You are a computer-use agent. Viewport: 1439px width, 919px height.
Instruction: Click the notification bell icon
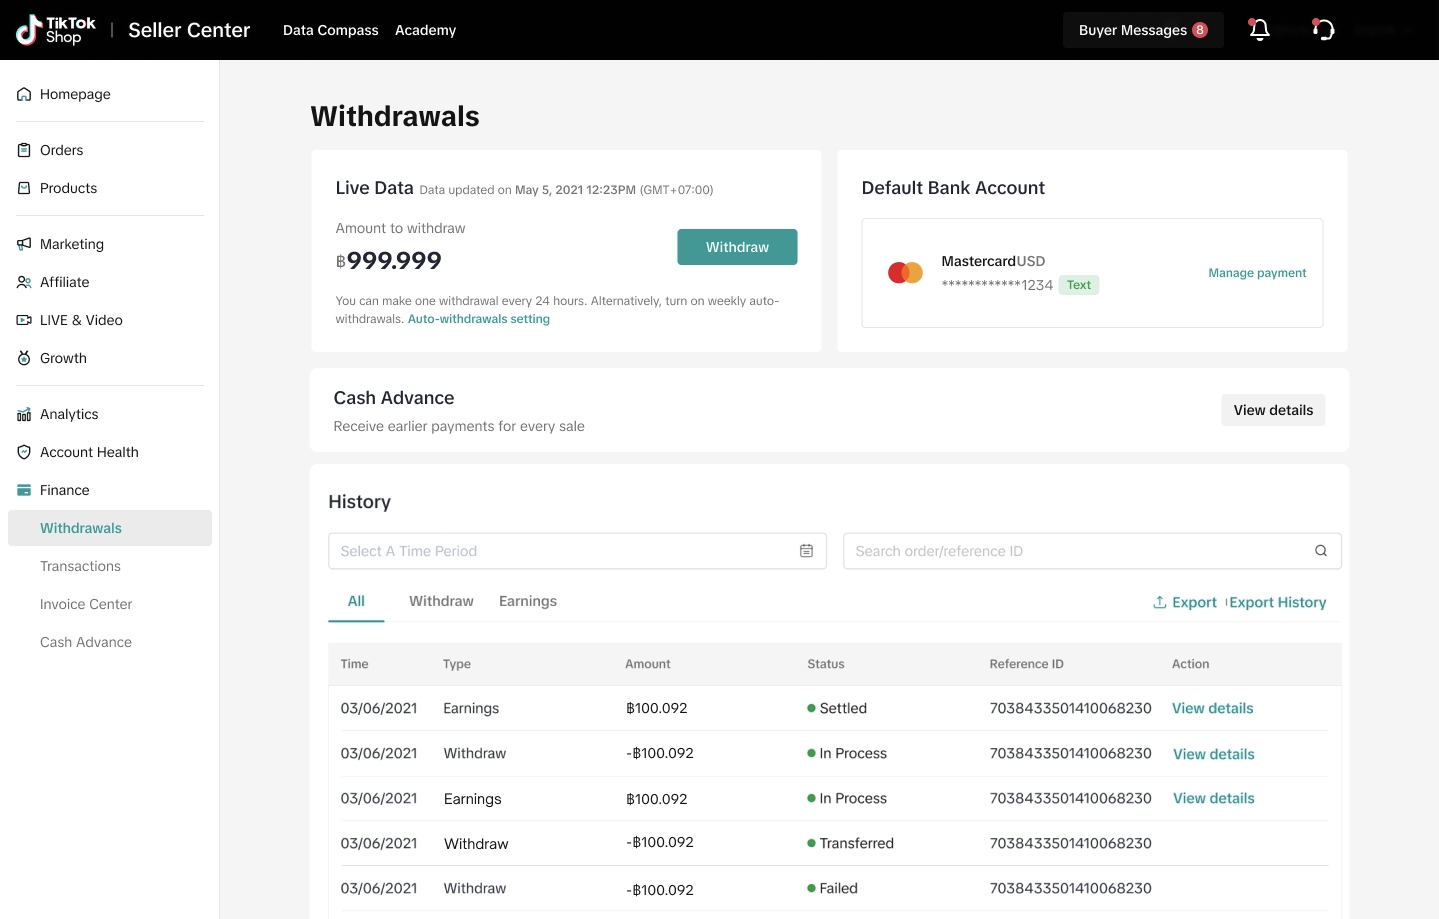[x=1260, y=30]
